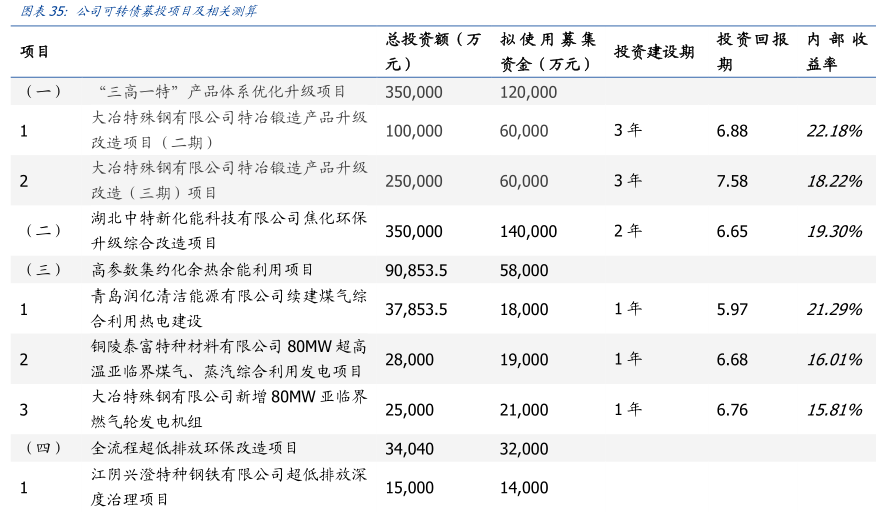The width and height of the screenshot is (876, 522).
Task: Click the payback period value 7.58
Action: (x=732, y=181)
